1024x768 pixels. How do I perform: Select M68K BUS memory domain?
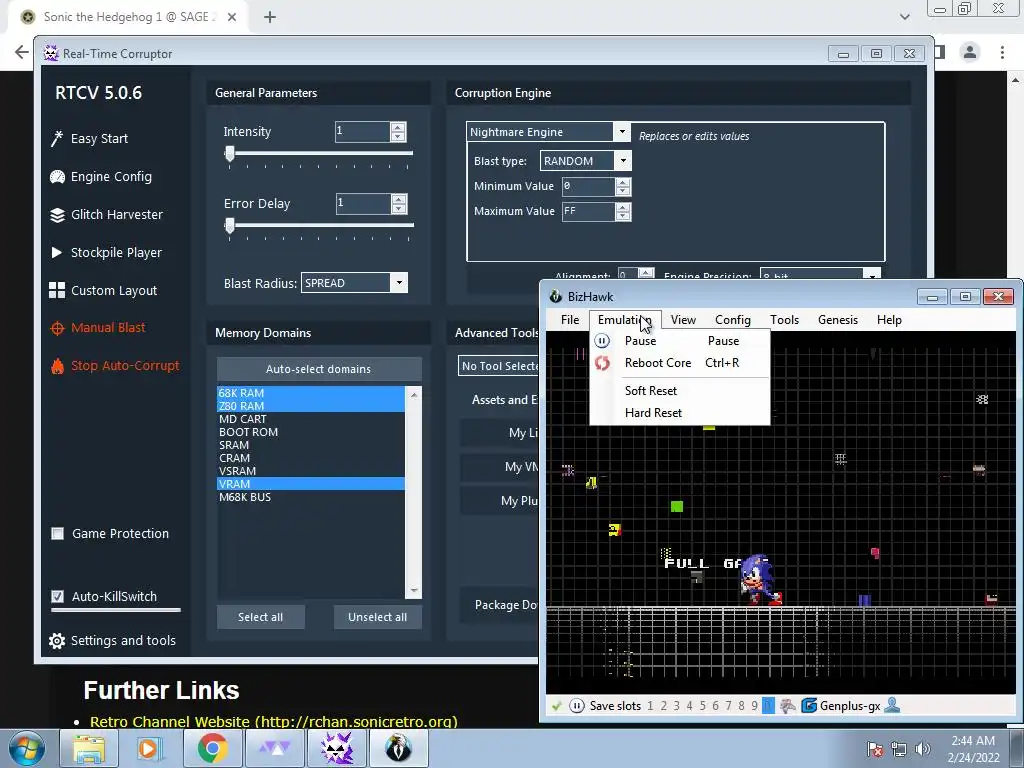(x=311, y=497)
